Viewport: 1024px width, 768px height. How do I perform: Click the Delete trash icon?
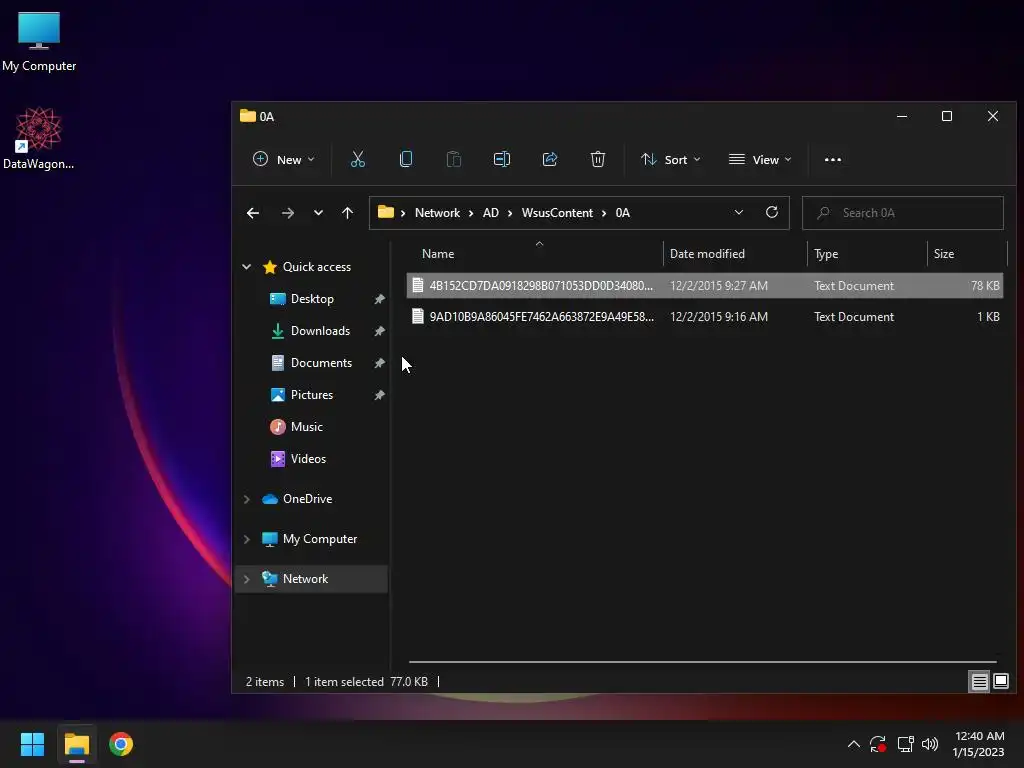pyautogui.click(x=598, y=159)
